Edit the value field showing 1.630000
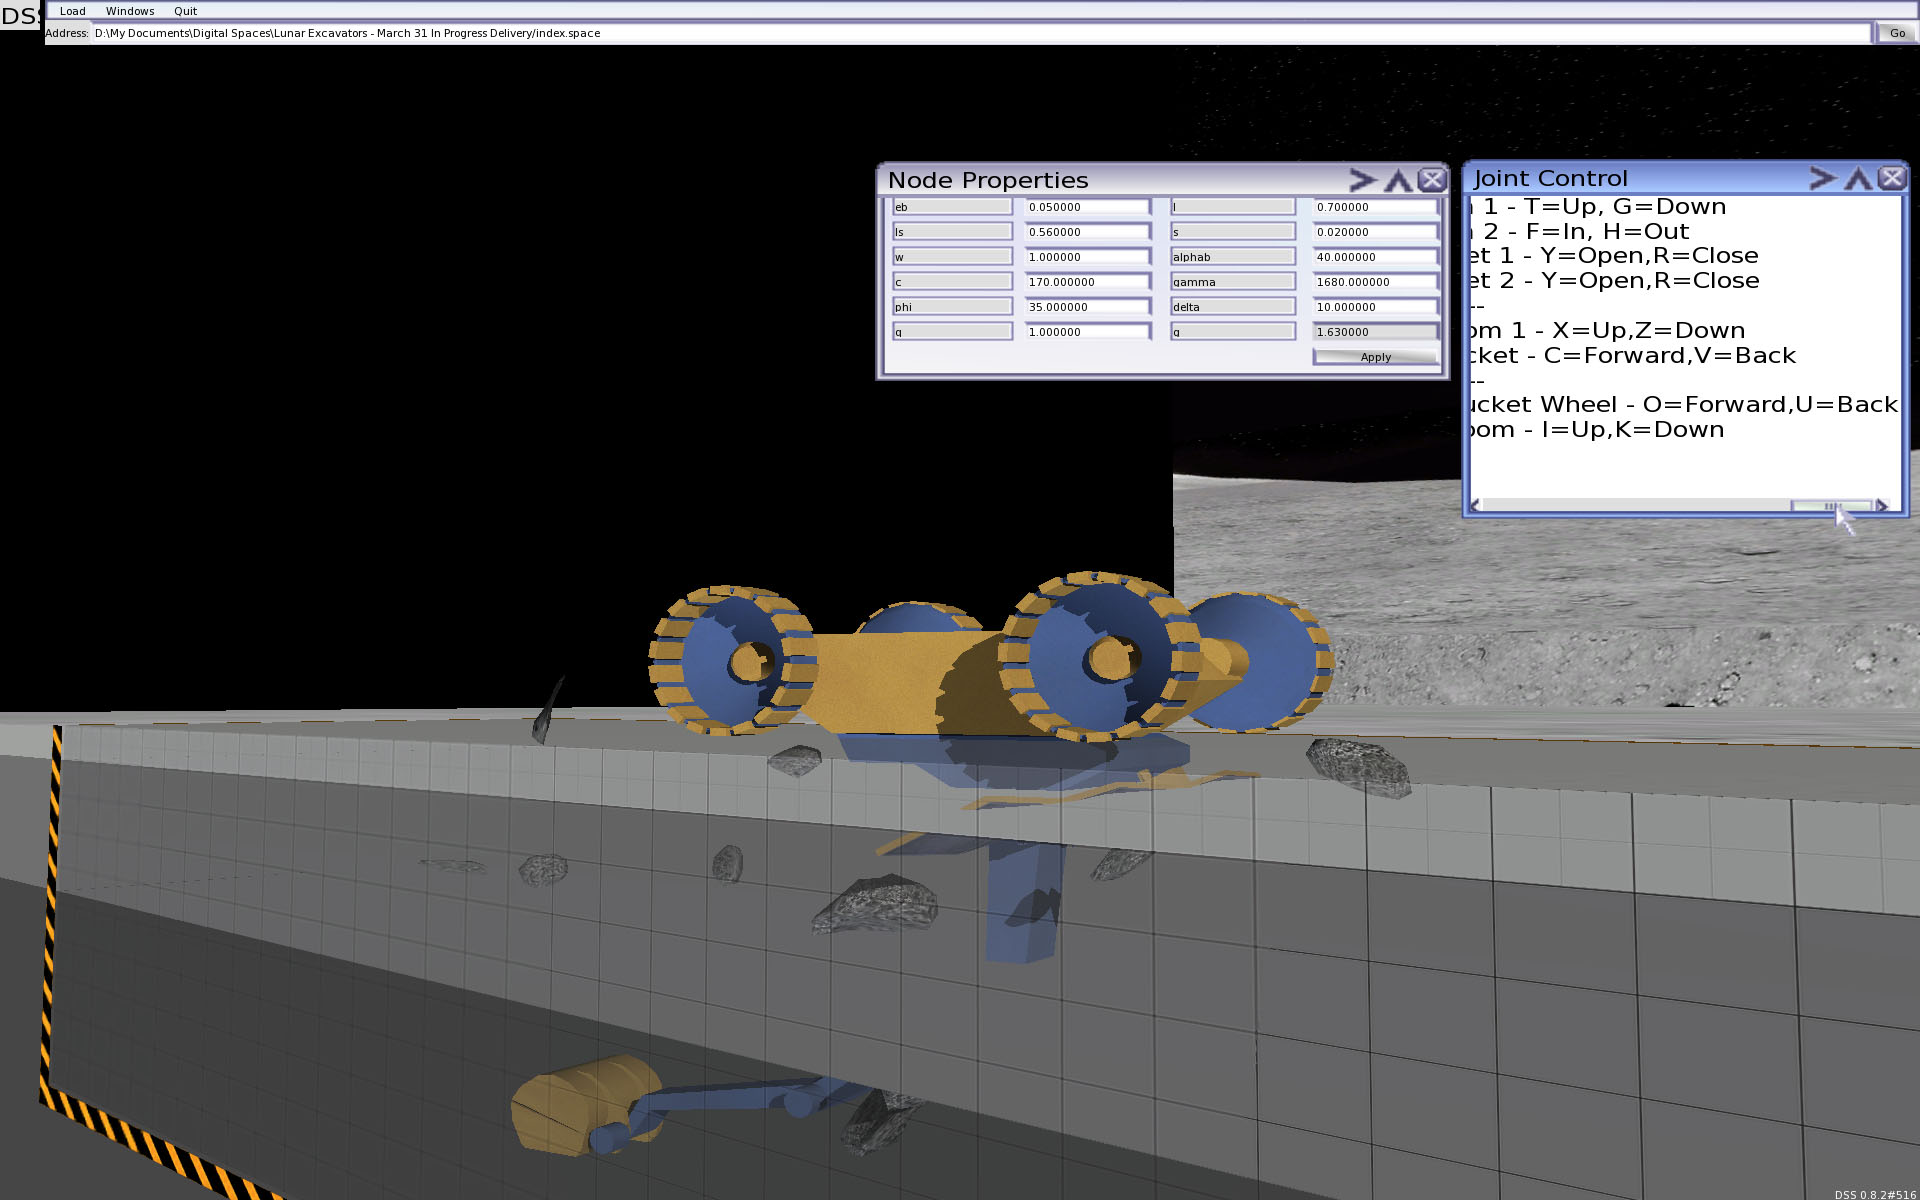Screen dimensions: 1920x1200 [x=1375, y=332]
